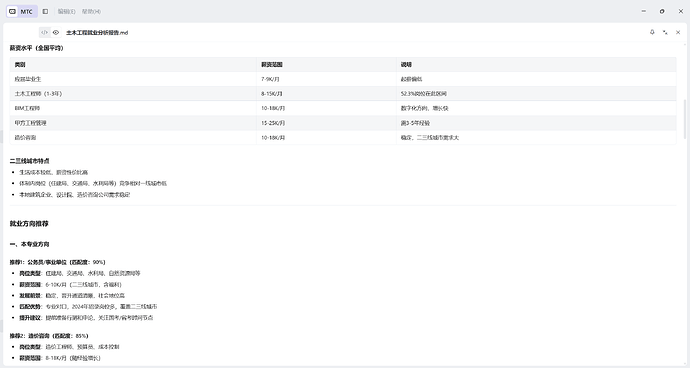Switch to source code view icon
Screen dimensions: 690x368
click(44, 33)
